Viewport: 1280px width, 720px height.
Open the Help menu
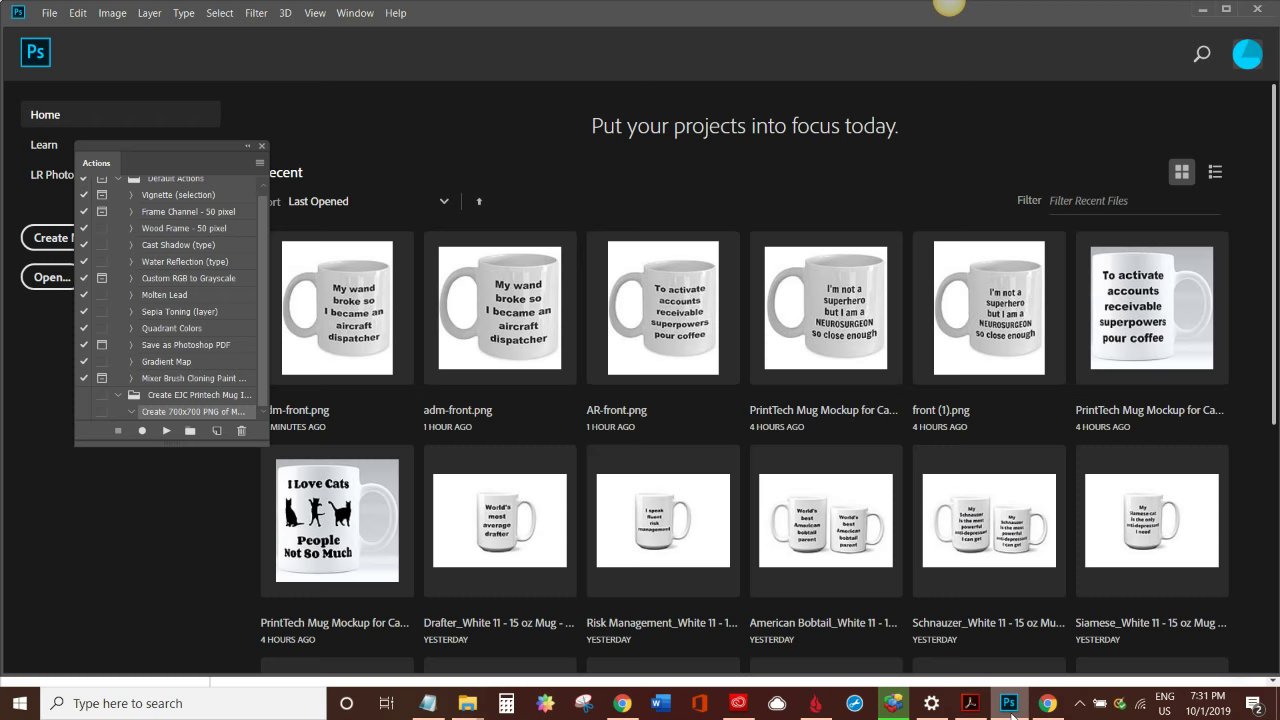click(396, 13)
